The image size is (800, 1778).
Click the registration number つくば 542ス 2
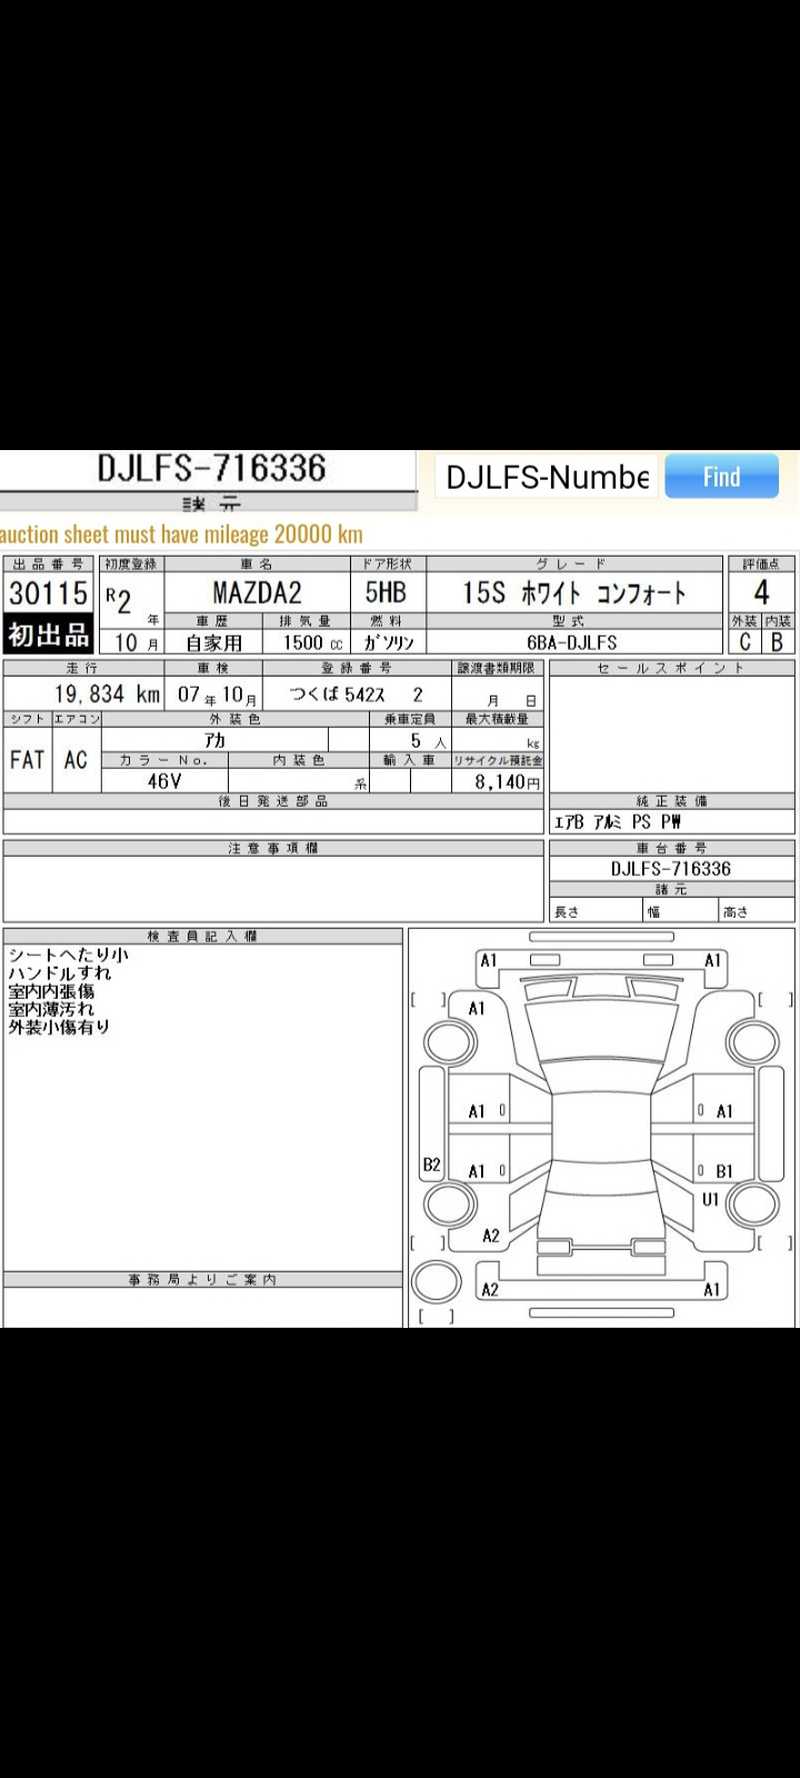point(356,694)
